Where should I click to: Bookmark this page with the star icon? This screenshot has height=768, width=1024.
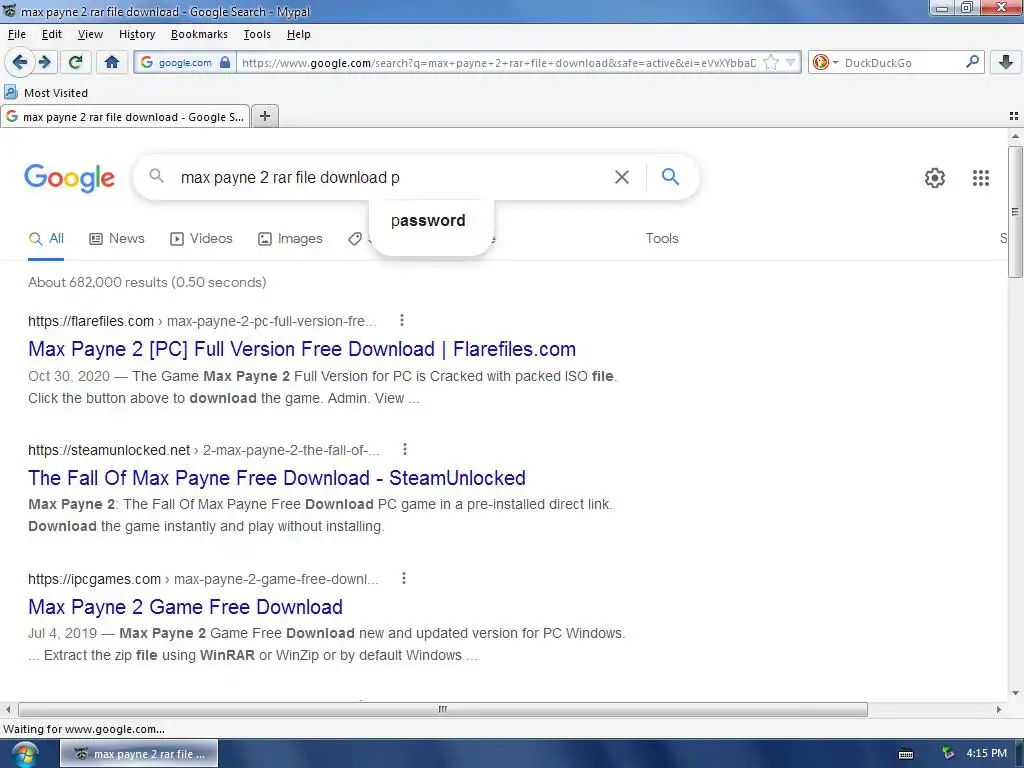pos(771,63)
